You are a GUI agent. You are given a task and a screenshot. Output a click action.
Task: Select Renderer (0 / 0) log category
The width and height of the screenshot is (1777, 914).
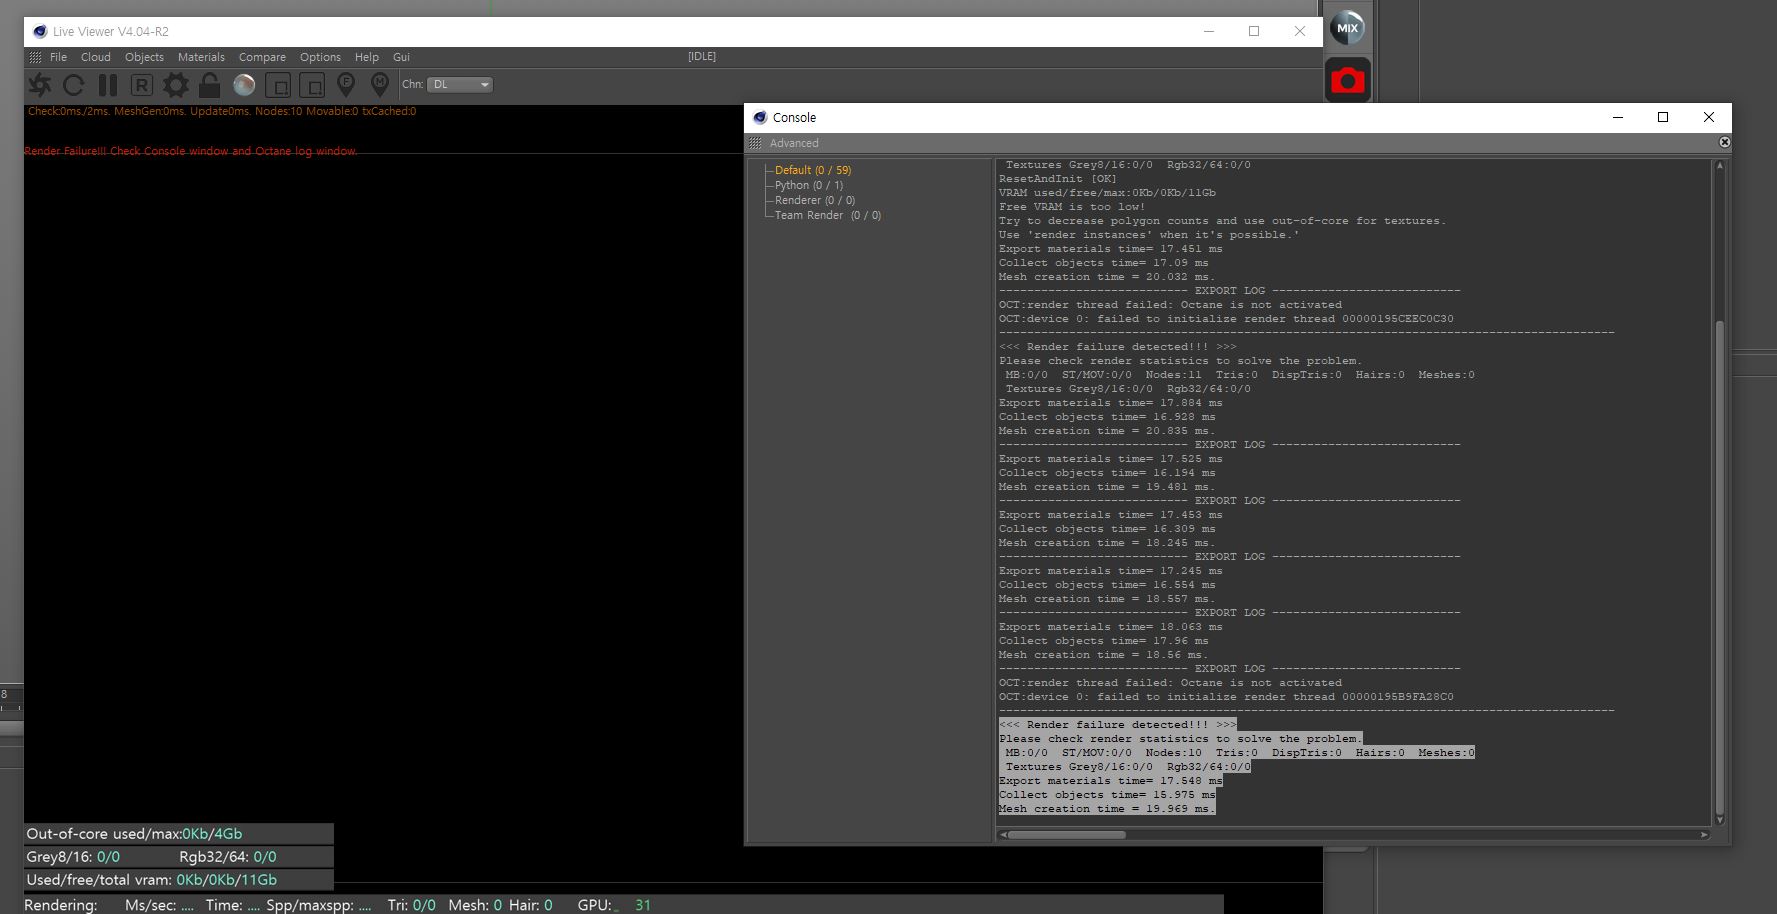(815, 200)
